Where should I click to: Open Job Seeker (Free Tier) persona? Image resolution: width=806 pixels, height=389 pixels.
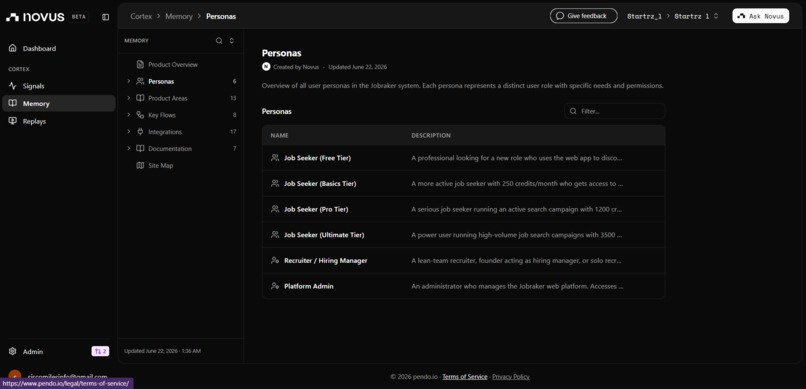[317, 158]
